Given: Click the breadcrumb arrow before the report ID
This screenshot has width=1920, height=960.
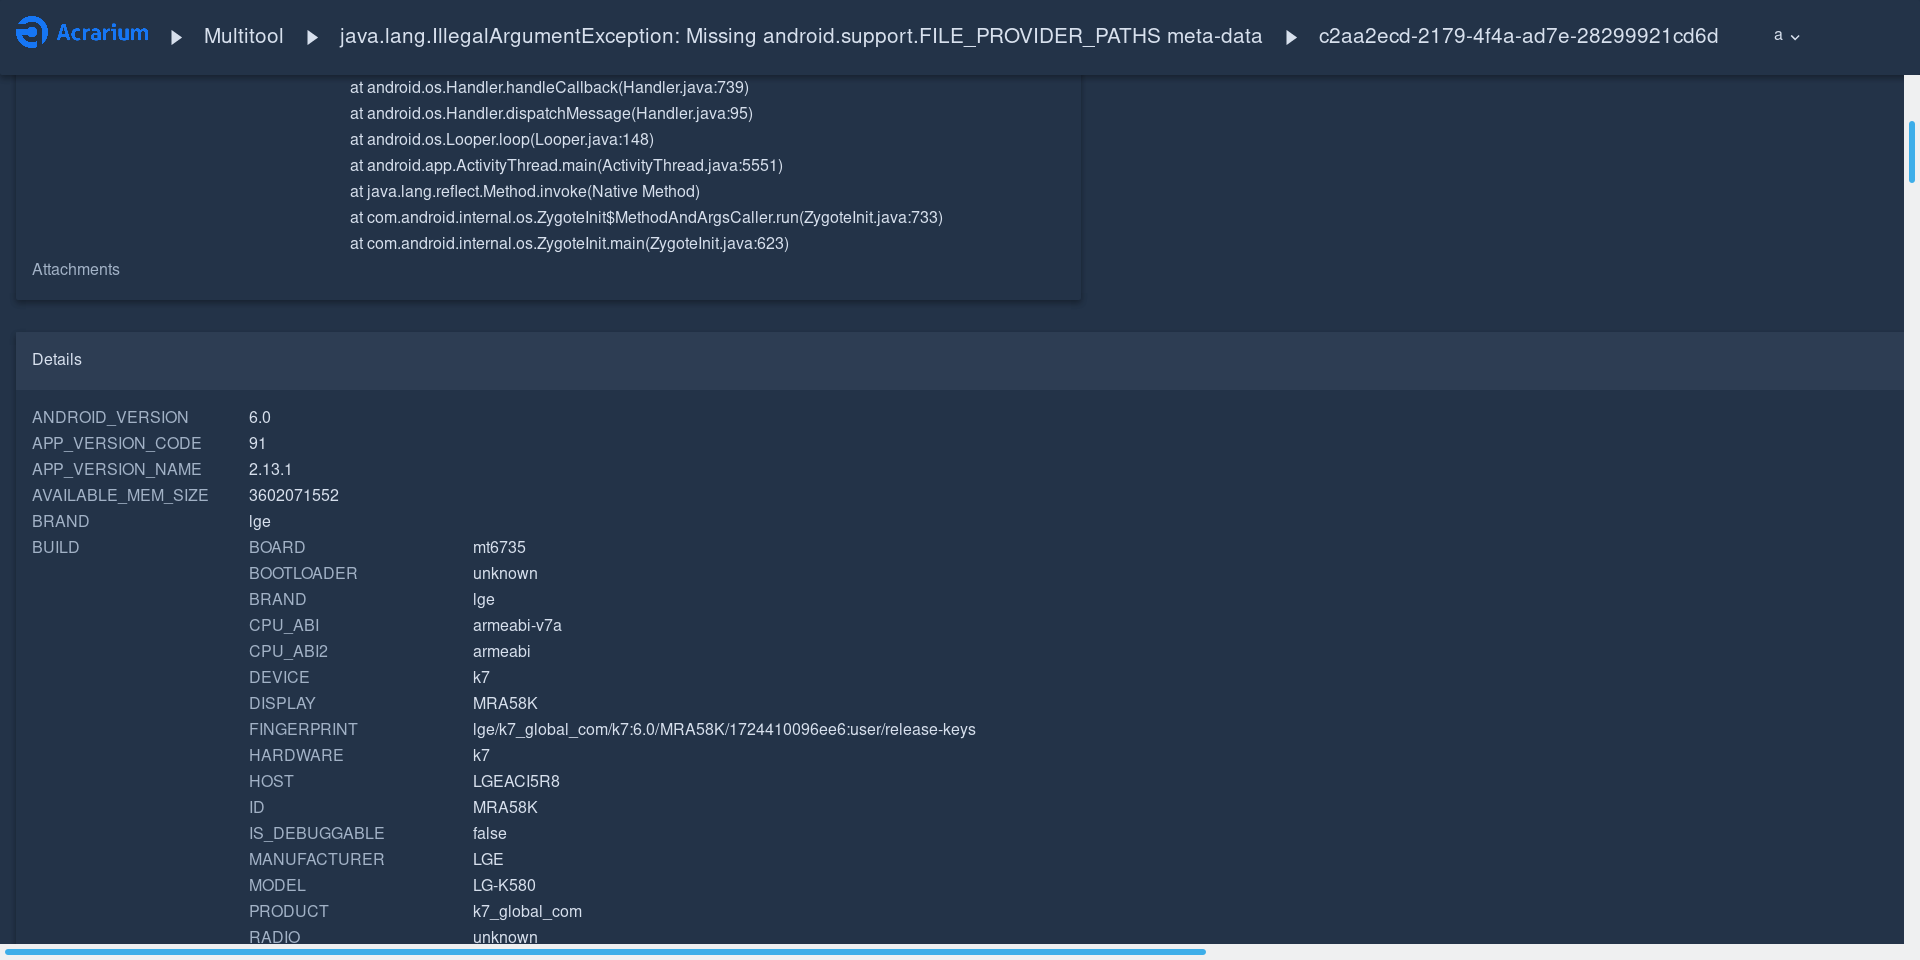Looking at the screenshot, I should [1291, 37].
